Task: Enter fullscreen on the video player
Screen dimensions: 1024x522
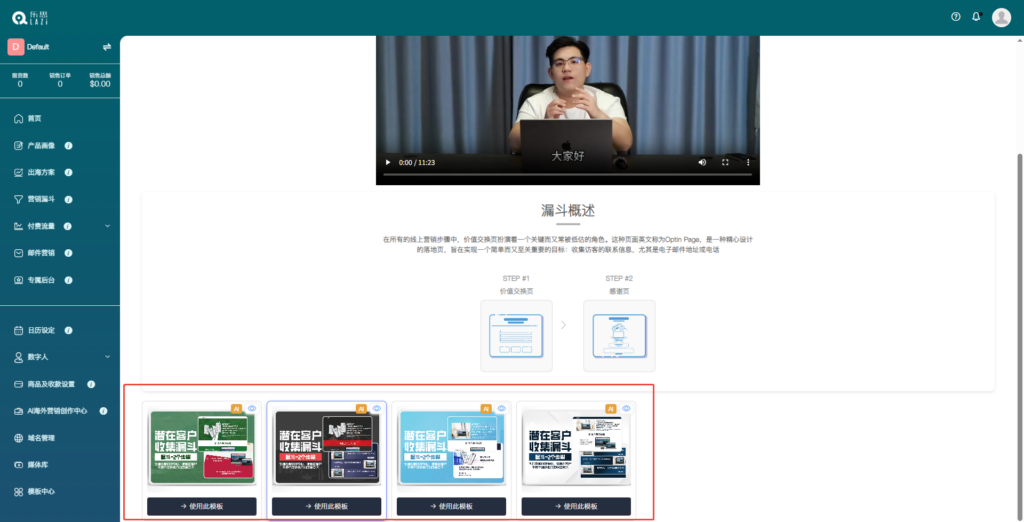Action: pos(725,162)
